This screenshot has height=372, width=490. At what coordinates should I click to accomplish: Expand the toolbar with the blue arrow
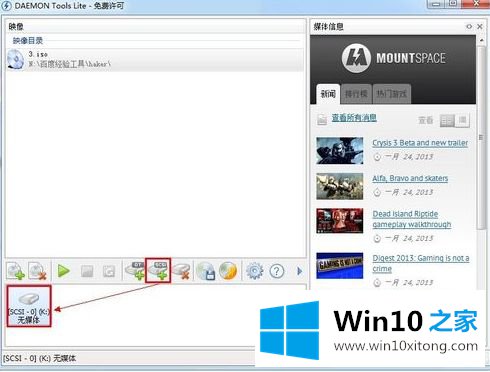coord(299,271)
